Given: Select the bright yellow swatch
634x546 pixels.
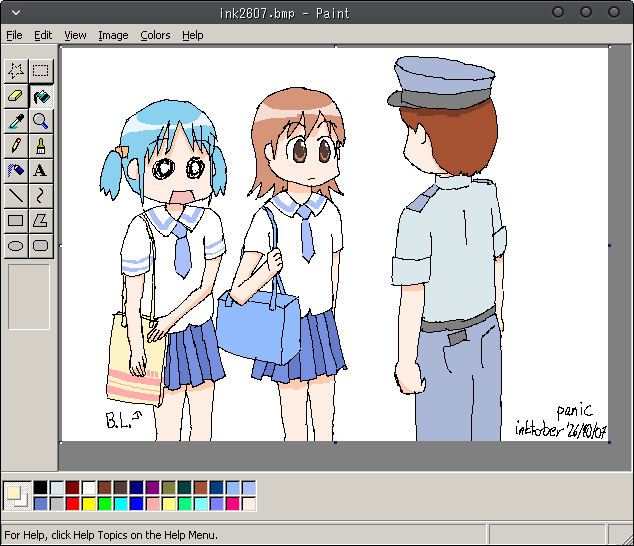Looking at the screenshot, I should click(89, 504).
